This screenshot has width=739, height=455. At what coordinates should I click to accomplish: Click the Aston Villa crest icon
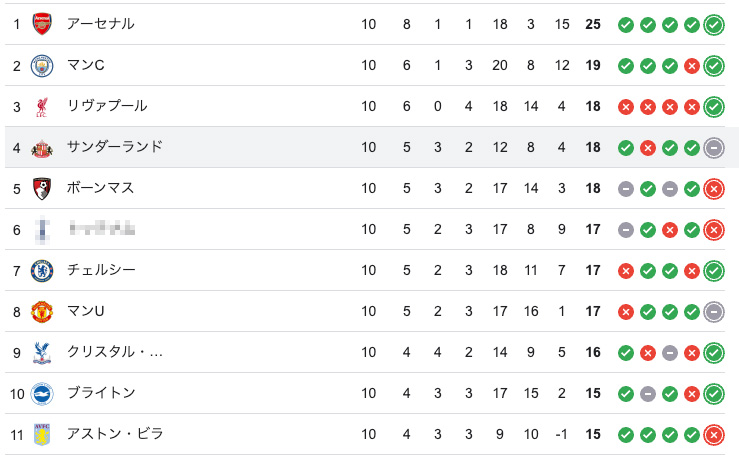coord(41,434)
